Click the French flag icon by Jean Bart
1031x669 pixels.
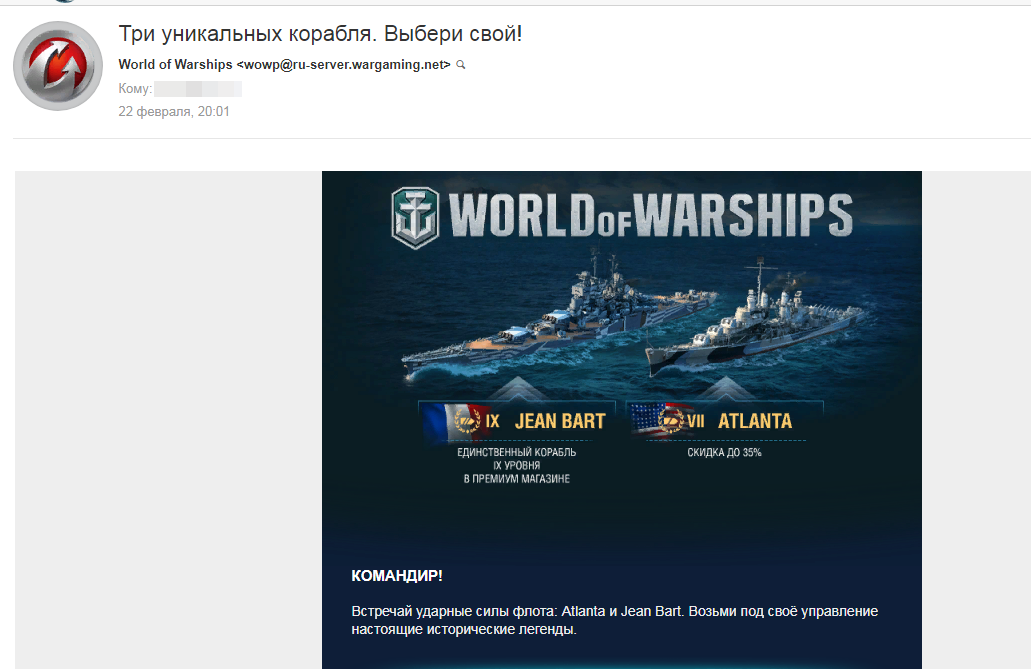tap(444, 421)
